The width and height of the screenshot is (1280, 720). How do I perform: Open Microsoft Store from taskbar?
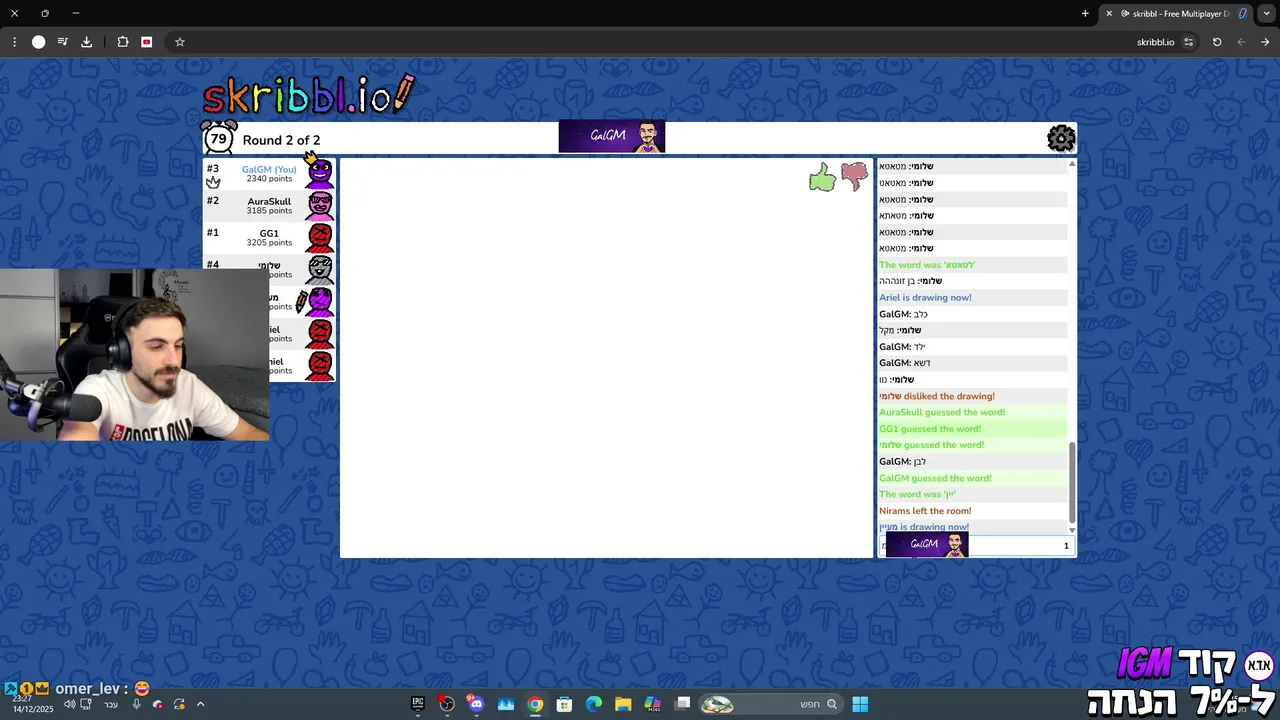click(564, 704)
